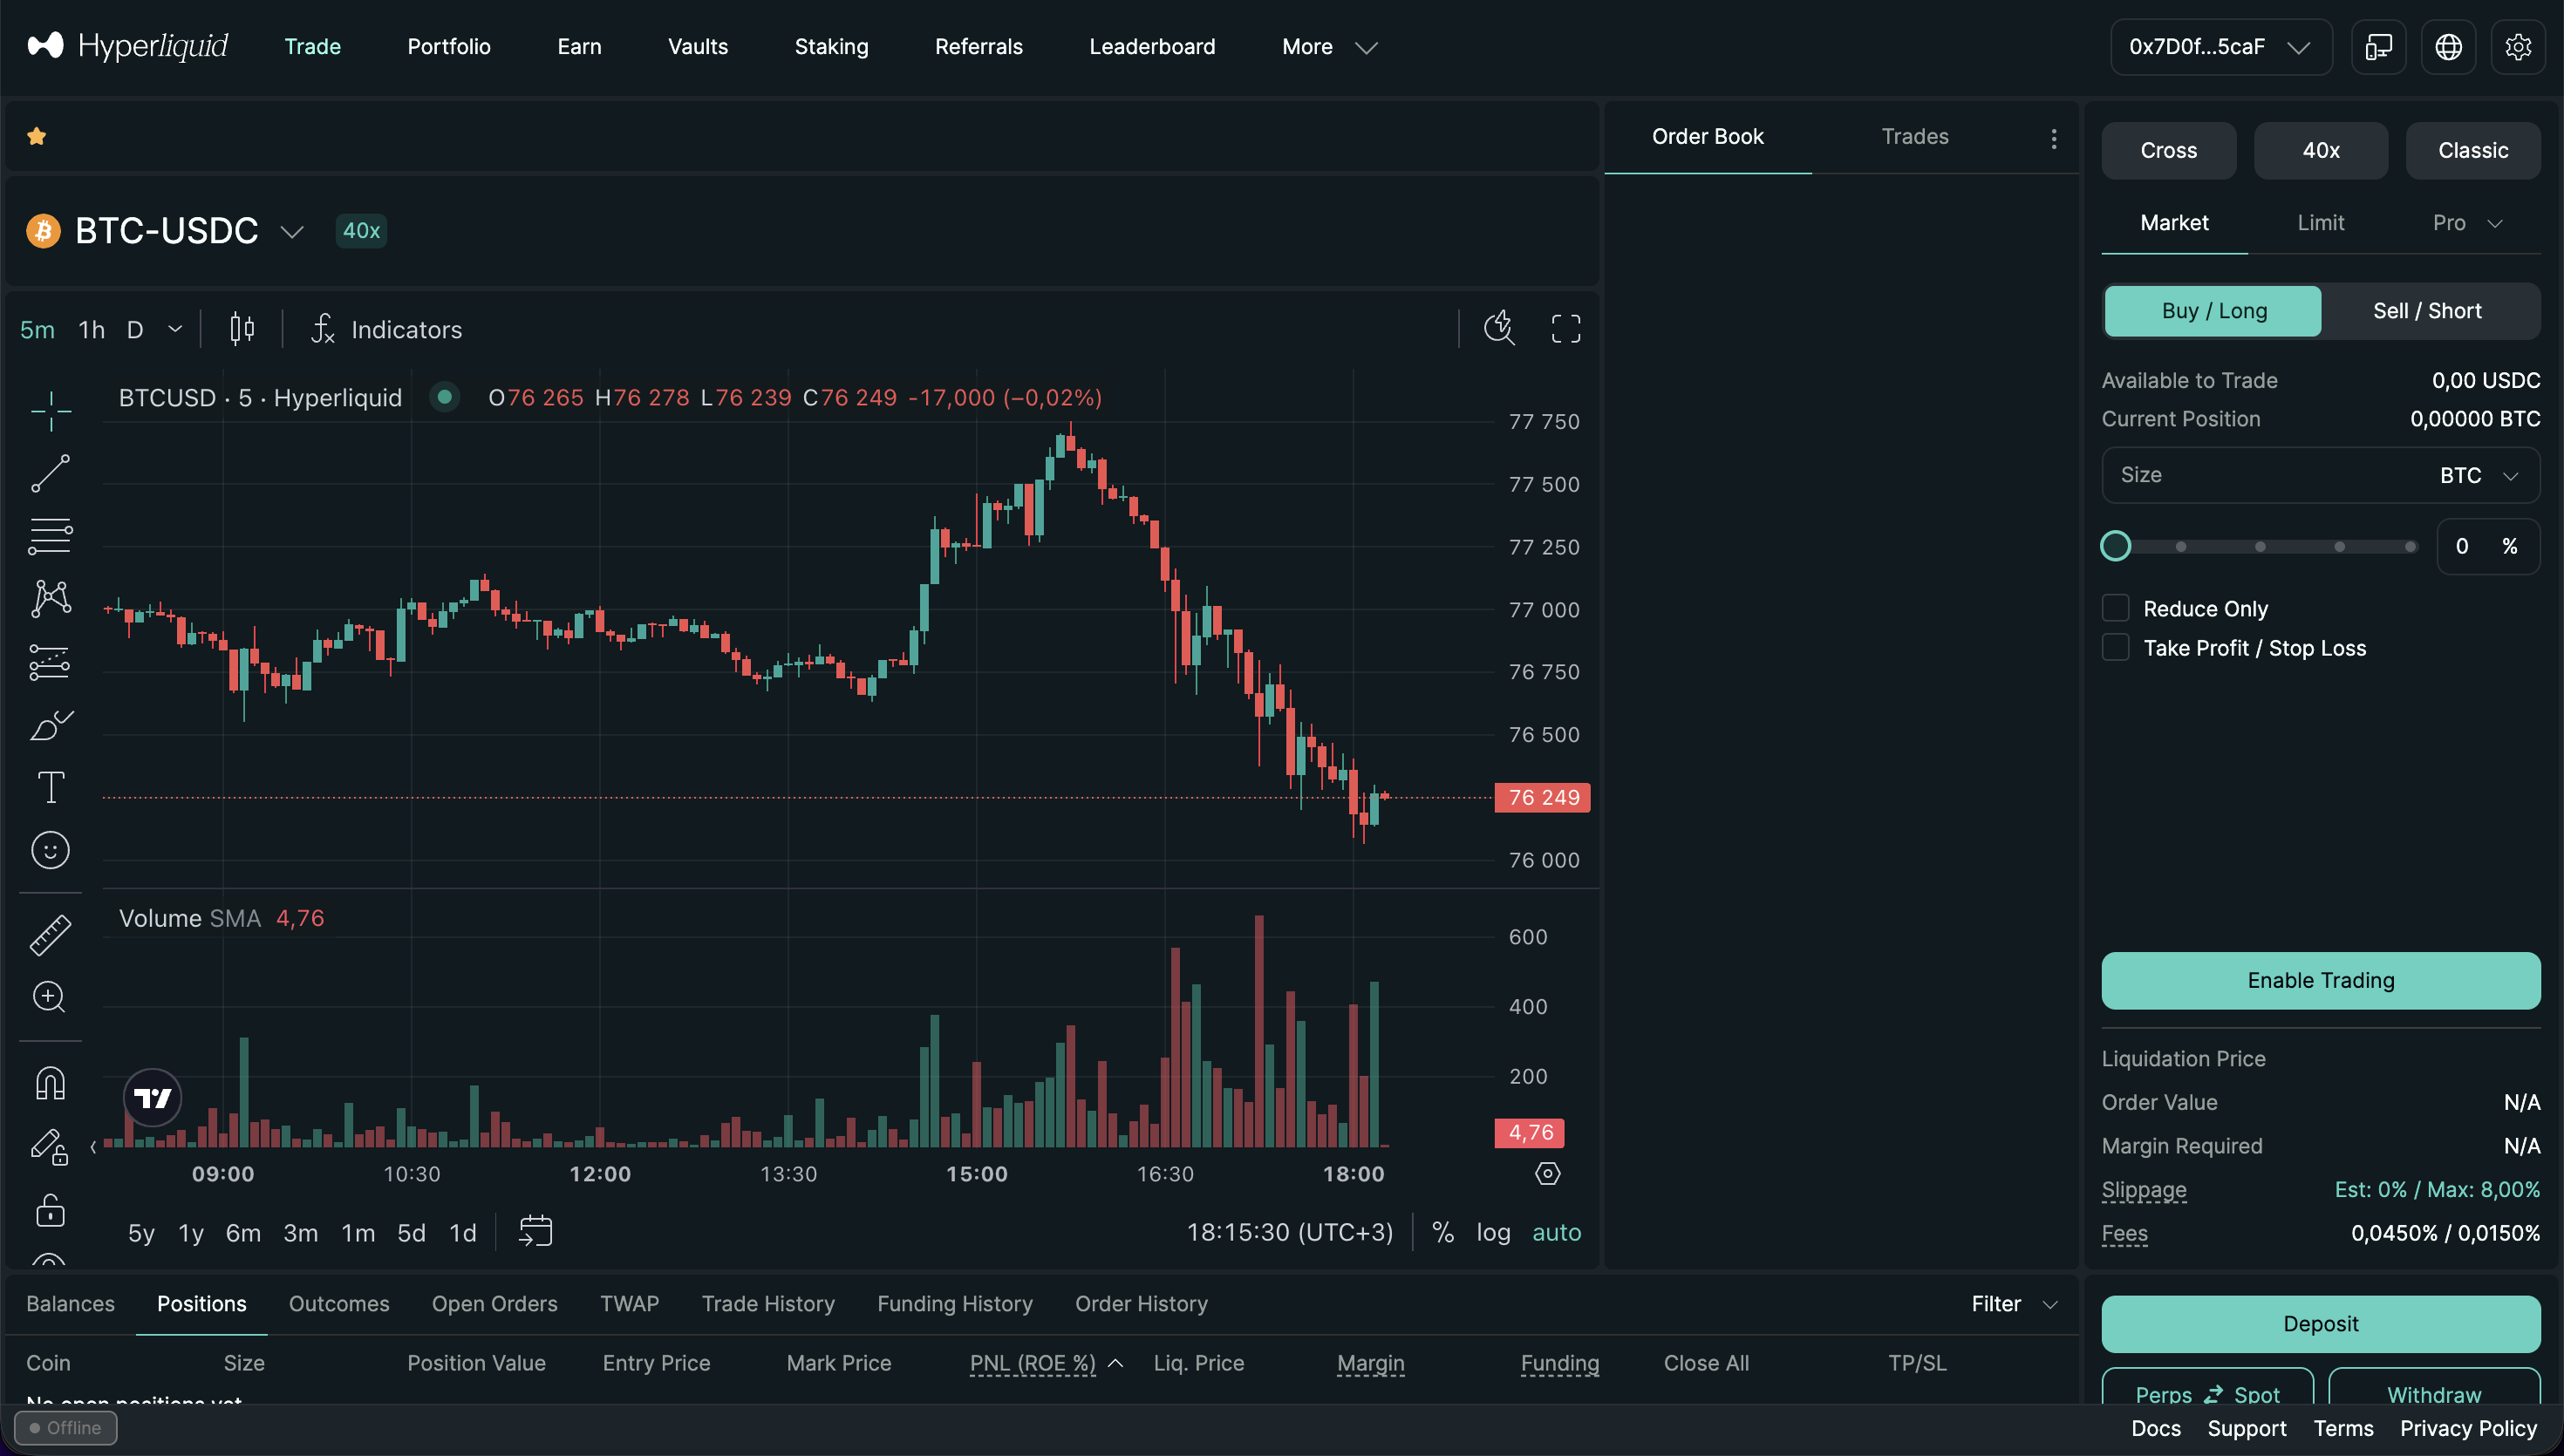Click the TradingView logo badge
The width and height of the screenshot is (2564, 1456).
point(153,1098)
